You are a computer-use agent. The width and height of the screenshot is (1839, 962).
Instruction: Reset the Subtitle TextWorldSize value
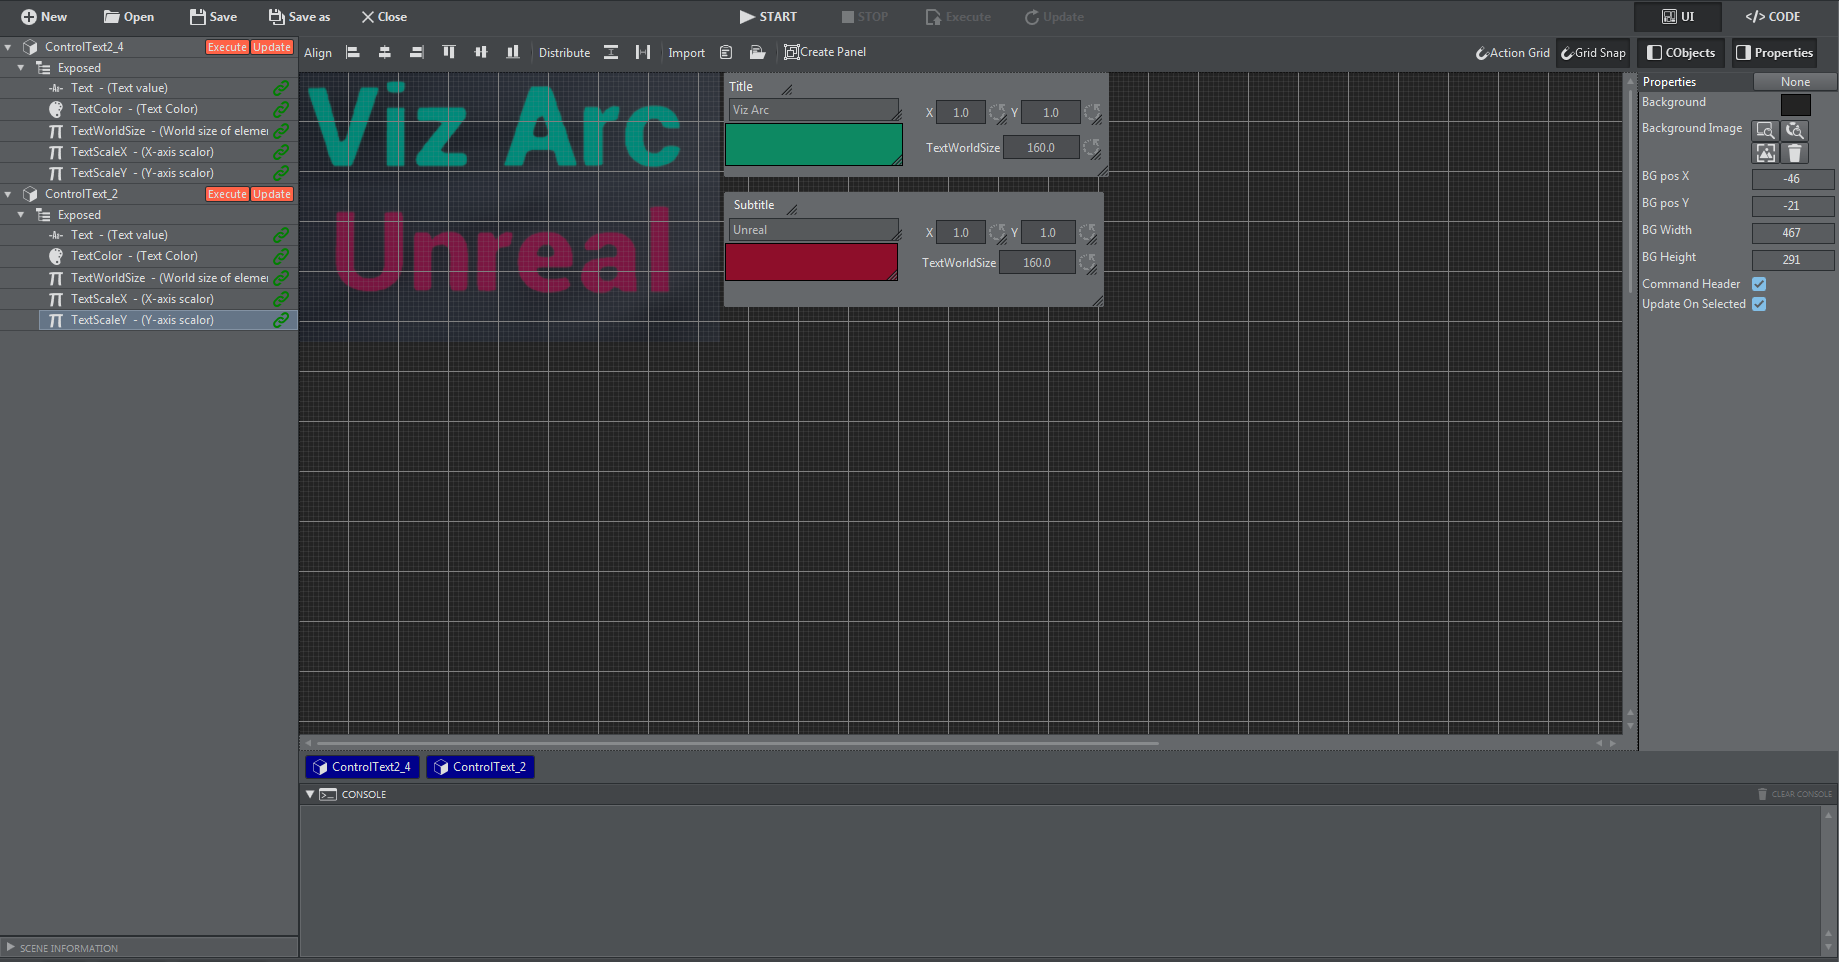coord(1088,263)
